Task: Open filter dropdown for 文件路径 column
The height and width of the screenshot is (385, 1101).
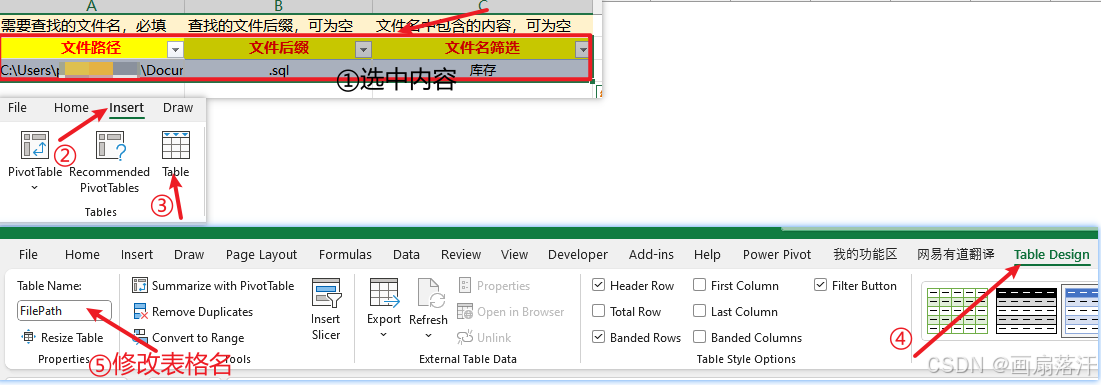Action: click(175, 49)
